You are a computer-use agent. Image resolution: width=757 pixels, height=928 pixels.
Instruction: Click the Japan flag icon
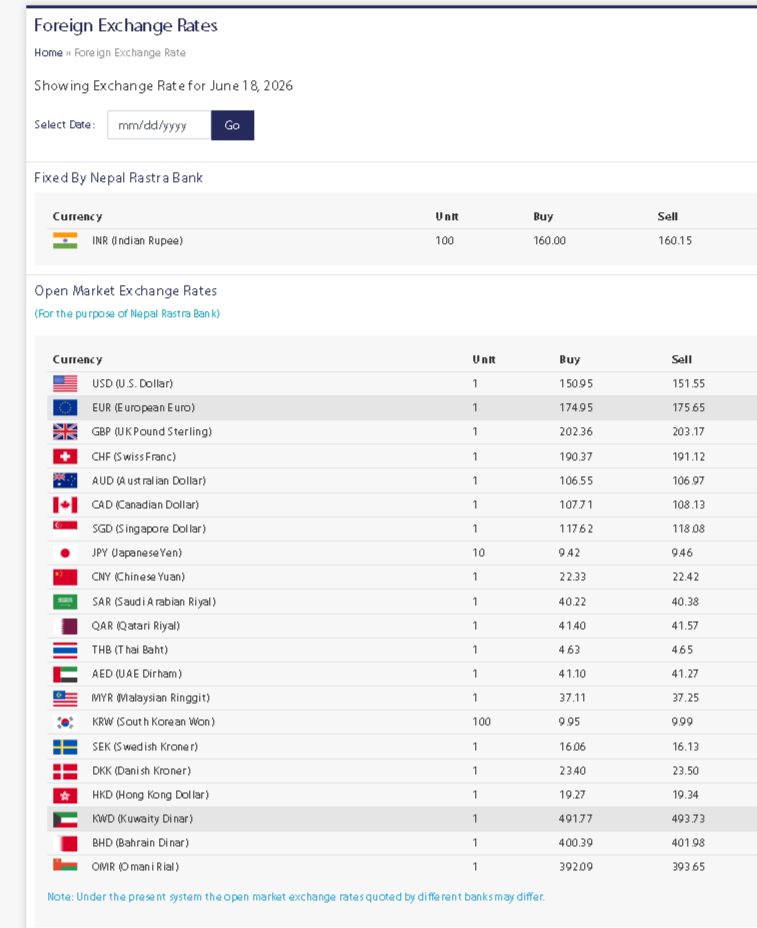[65, 553]
